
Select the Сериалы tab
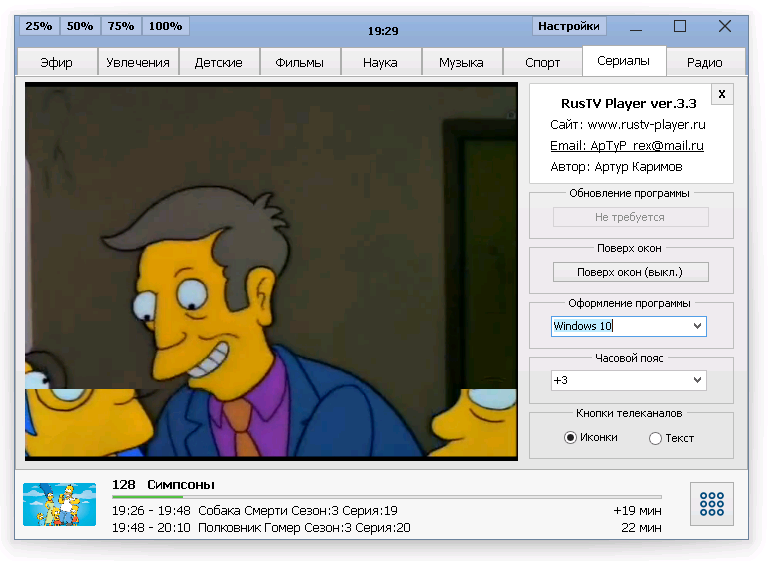pos(624,61)
